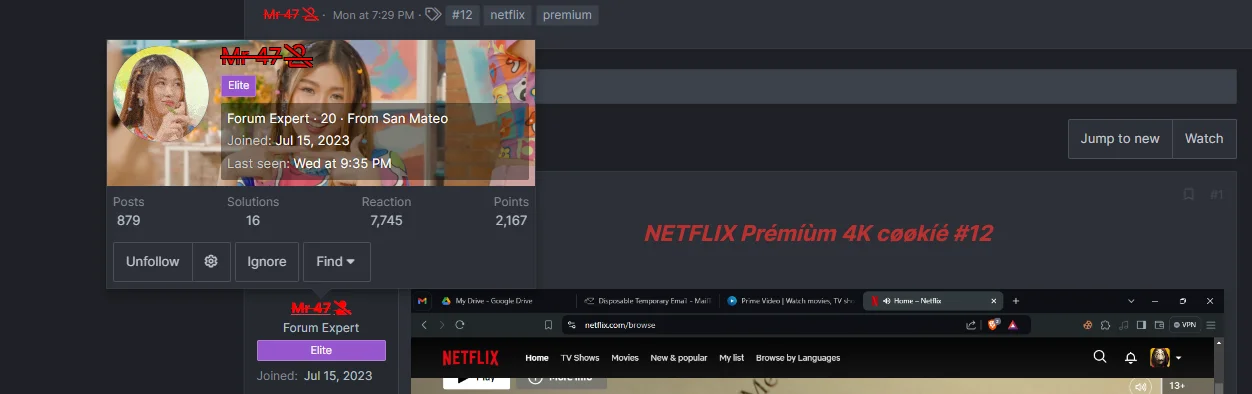Click the netflix tag
The image size is (1252, 394).
(507, 15)
